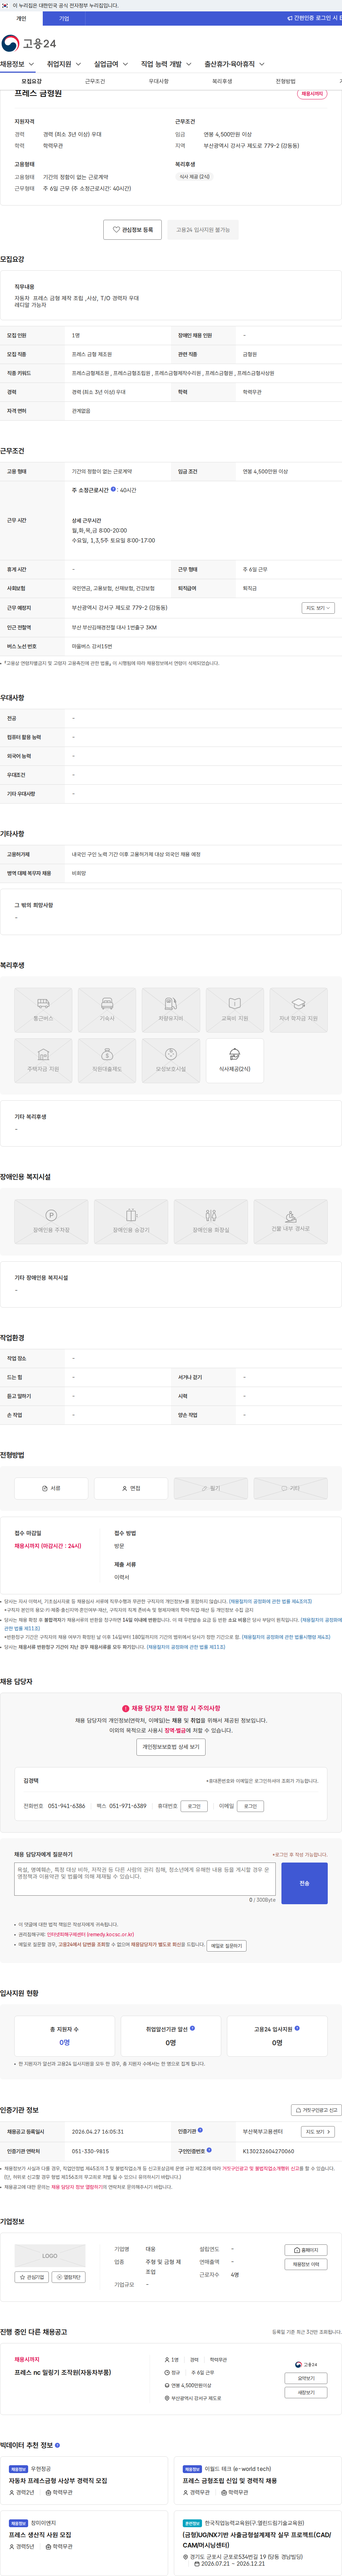
Task: Click 로그인 next to 휴대전화
Action: (x=194, y=1806)
